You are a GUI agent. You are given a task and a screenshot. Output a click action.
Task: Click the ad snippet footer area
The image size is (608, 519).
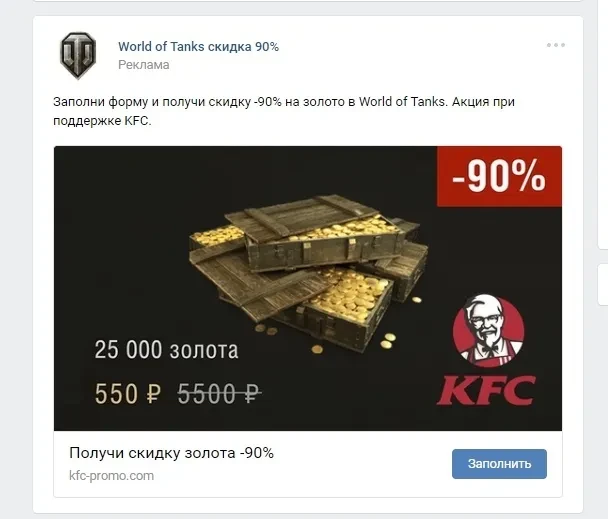308,464
